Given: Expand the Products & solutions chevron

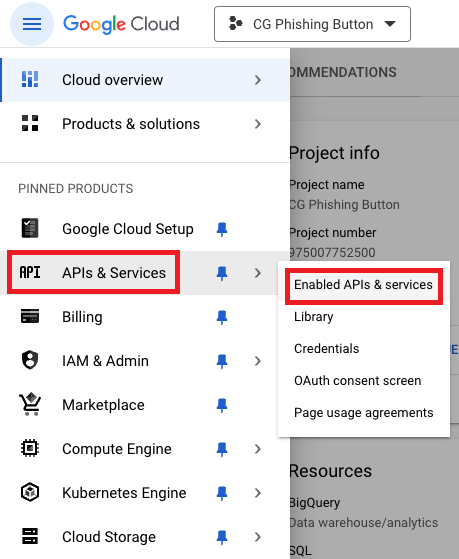Looking at the screenshot, I should [x=258, y=124].
